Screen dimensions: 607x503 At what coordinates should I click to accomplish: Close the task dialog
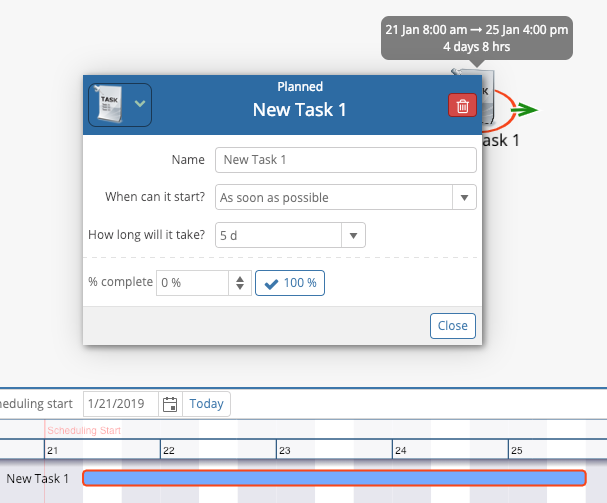tap(453, 326)
